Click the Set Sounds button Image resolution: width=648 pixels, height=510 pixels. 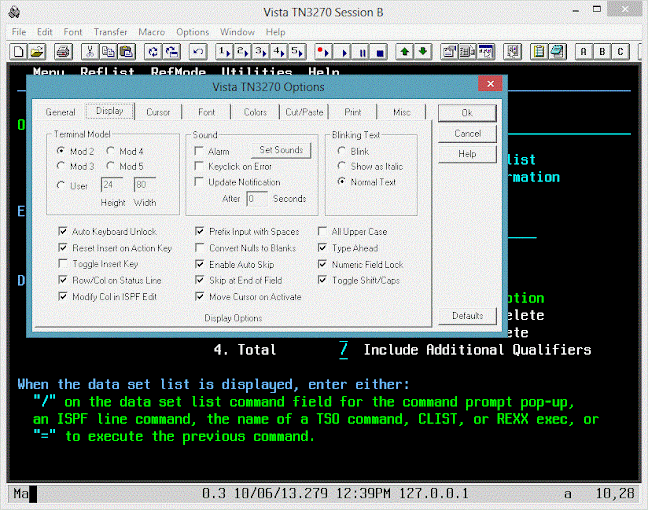pyautogui.click(x=281, y=150)
